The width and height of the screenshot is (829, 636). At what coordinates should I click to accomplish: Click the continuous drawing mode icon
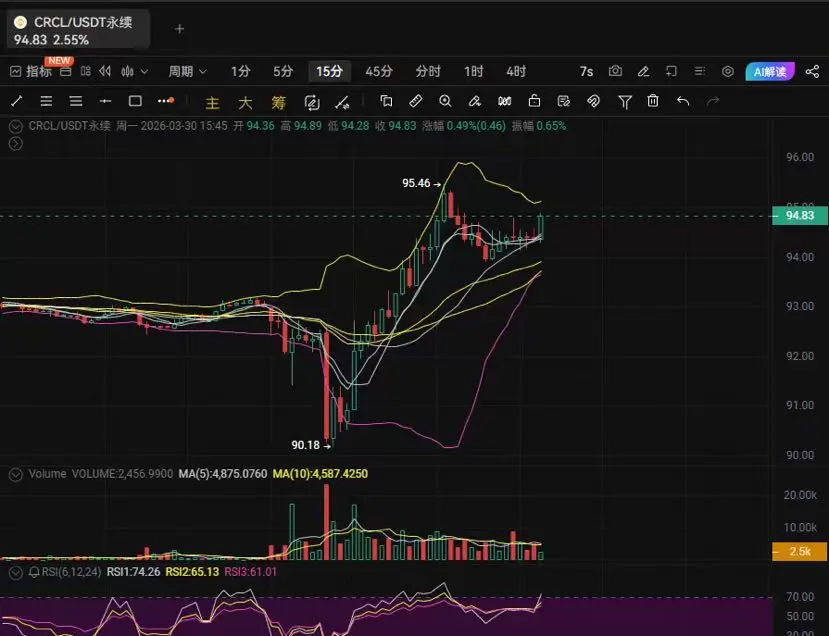[312, 102]
